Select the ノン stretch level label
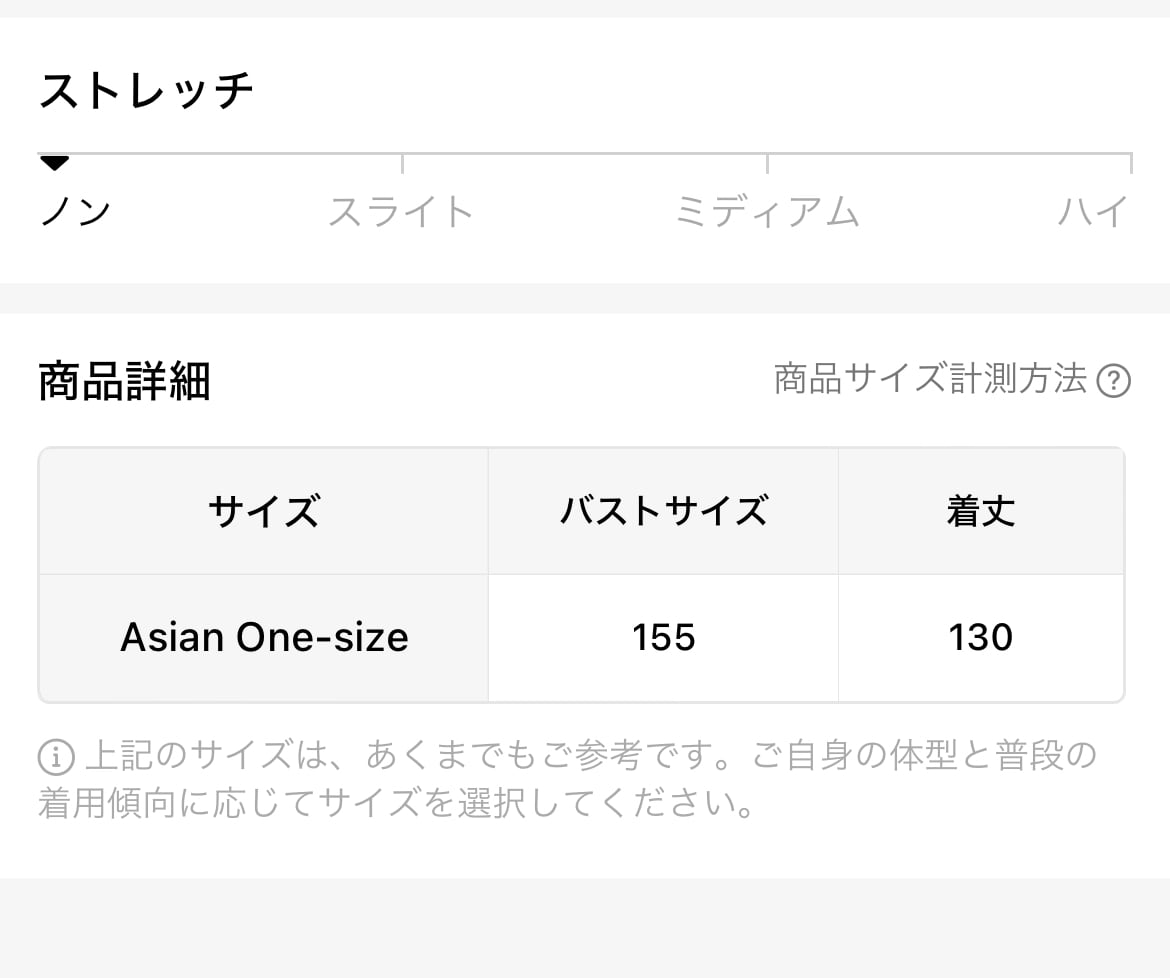This screenshot has width=1170, height=978. (75, 212)
